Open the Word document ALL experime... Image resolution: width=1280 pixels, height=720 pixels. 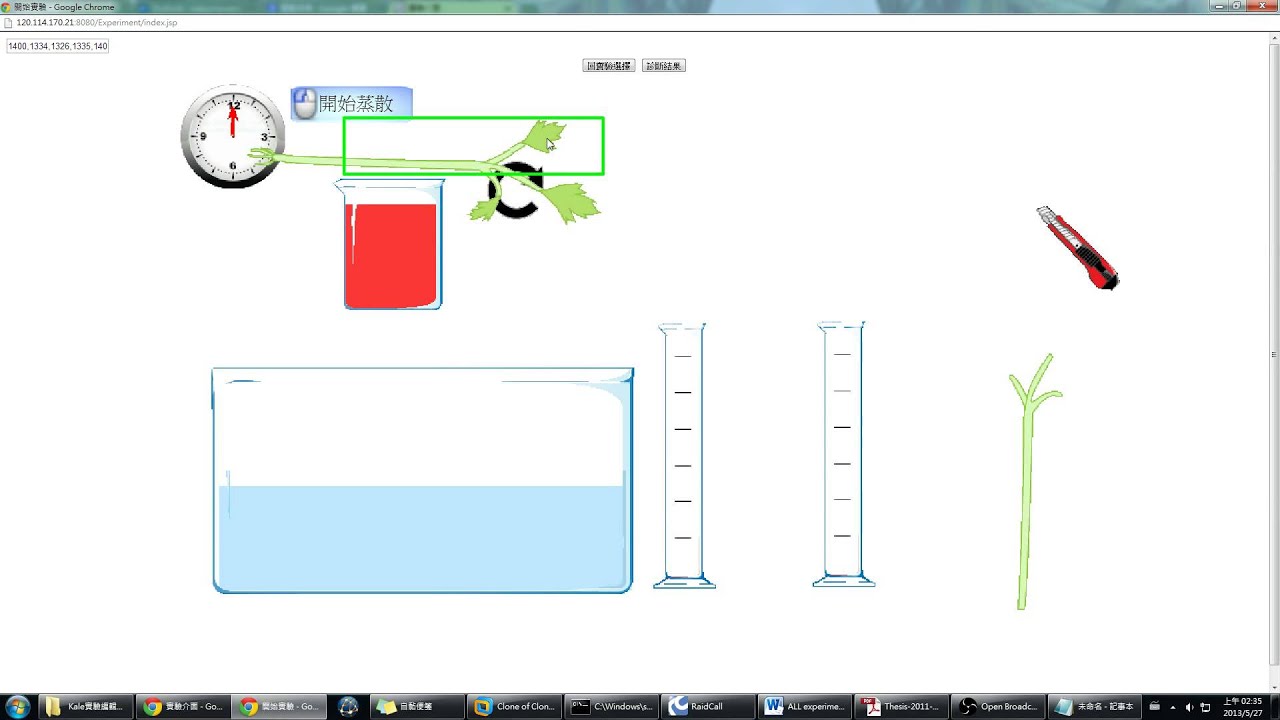point(806,707)
